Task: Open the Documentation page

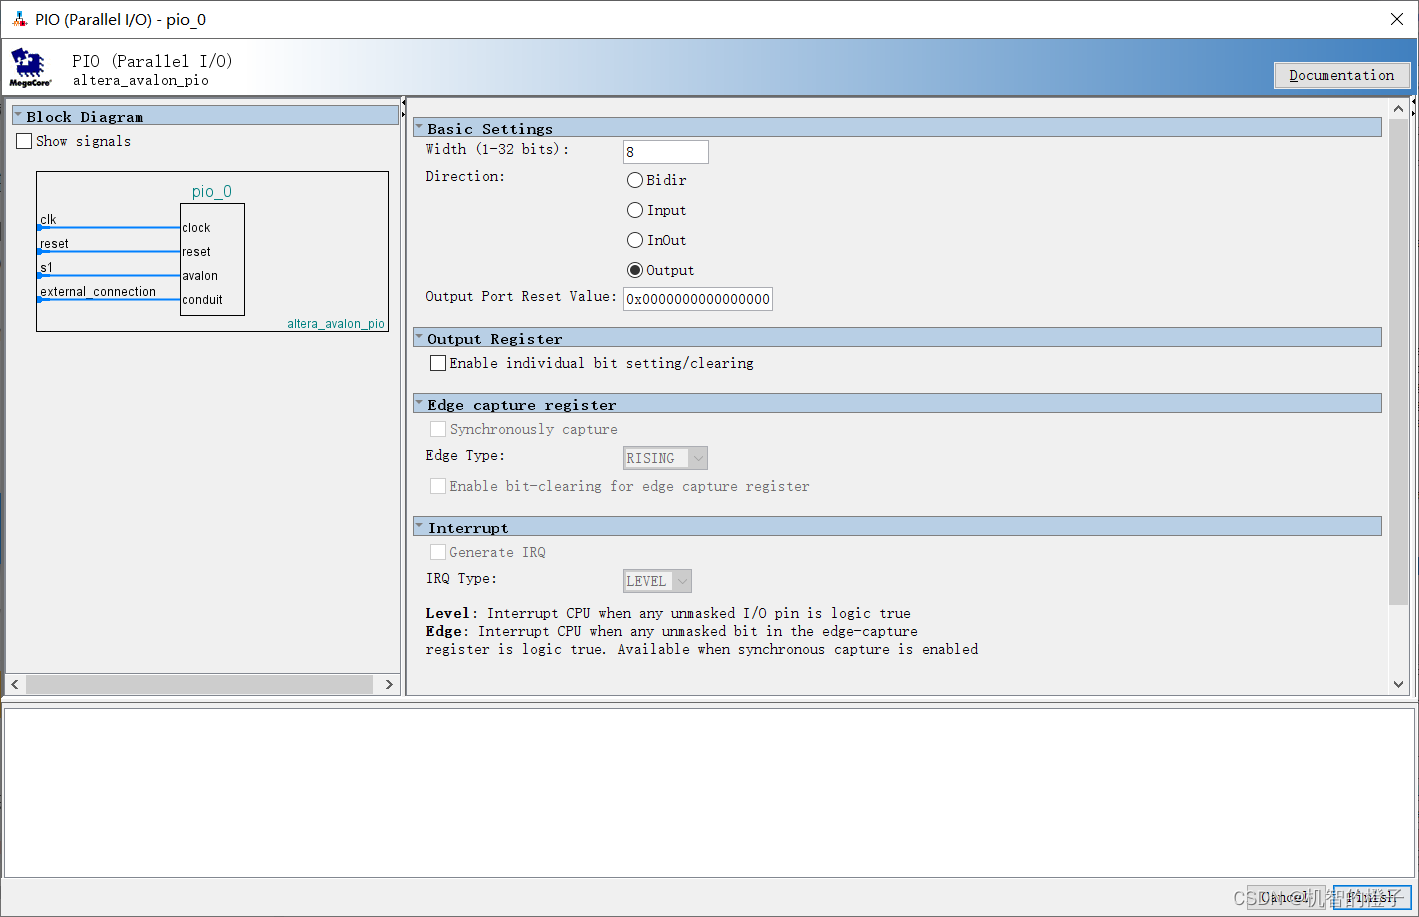Action: tap(1342, 75)
